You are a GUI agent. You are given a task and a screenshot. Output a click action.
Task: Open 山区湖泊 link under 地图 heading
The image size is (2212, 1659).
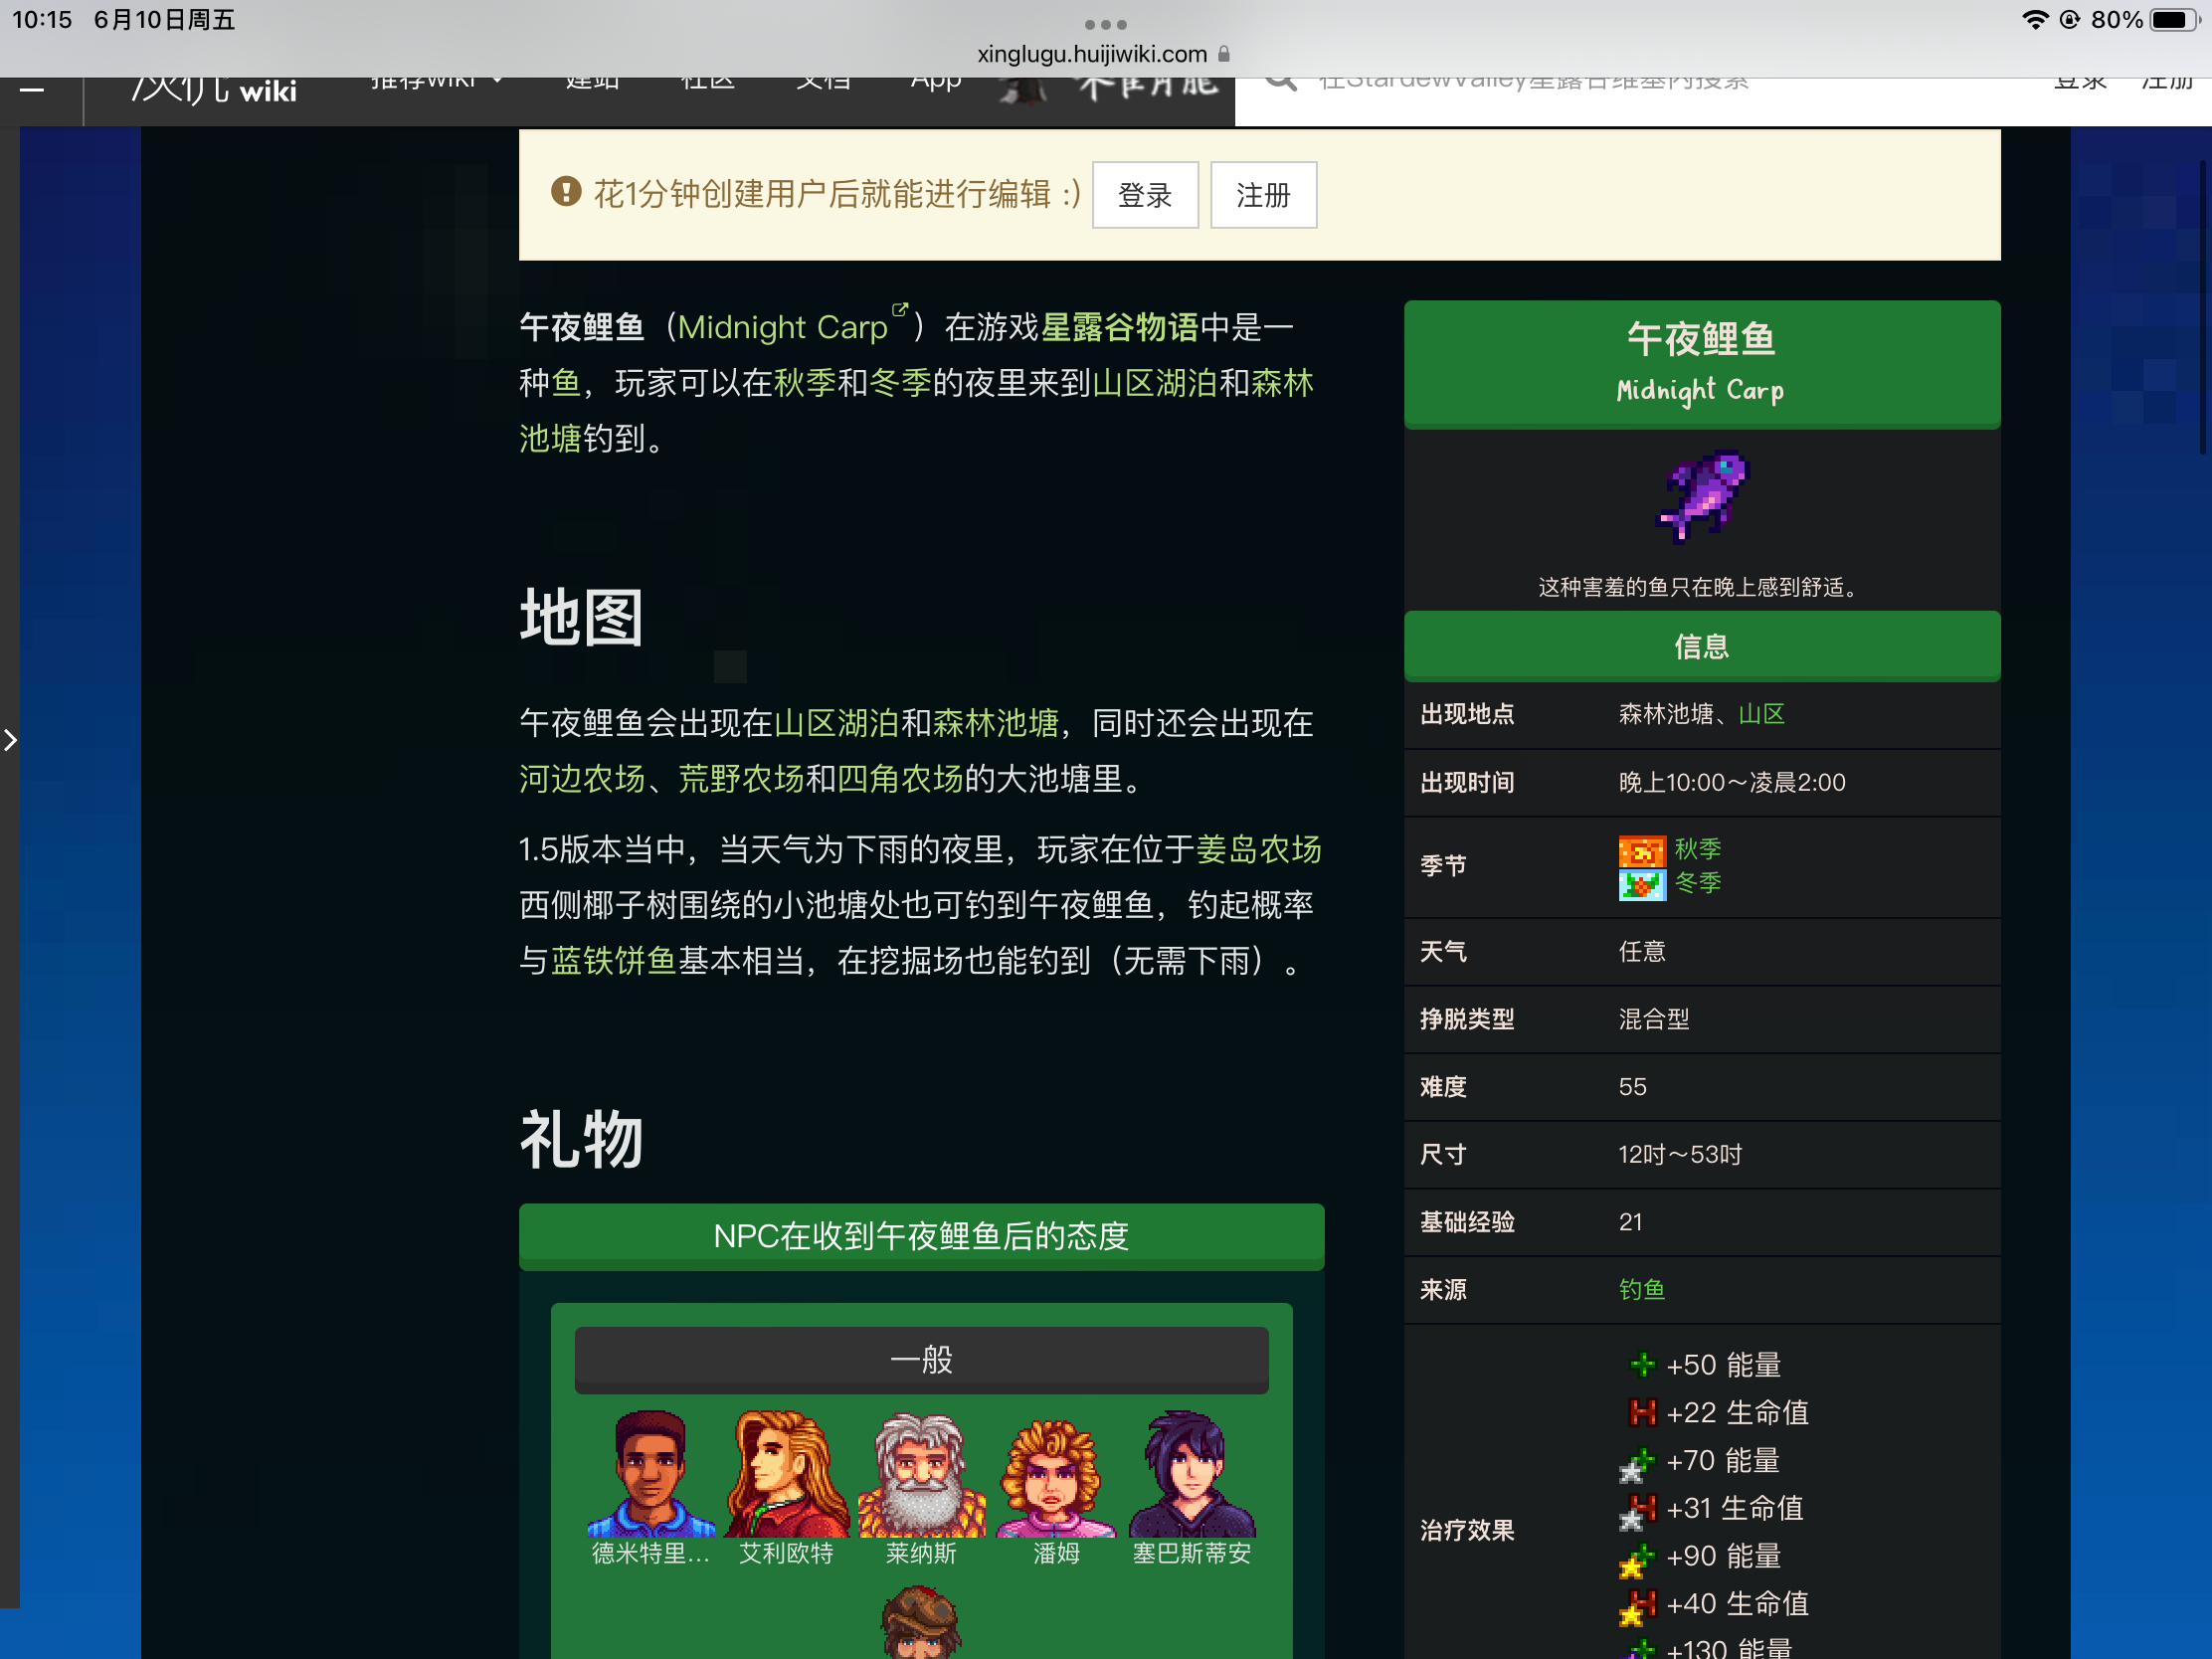point(836,723)
